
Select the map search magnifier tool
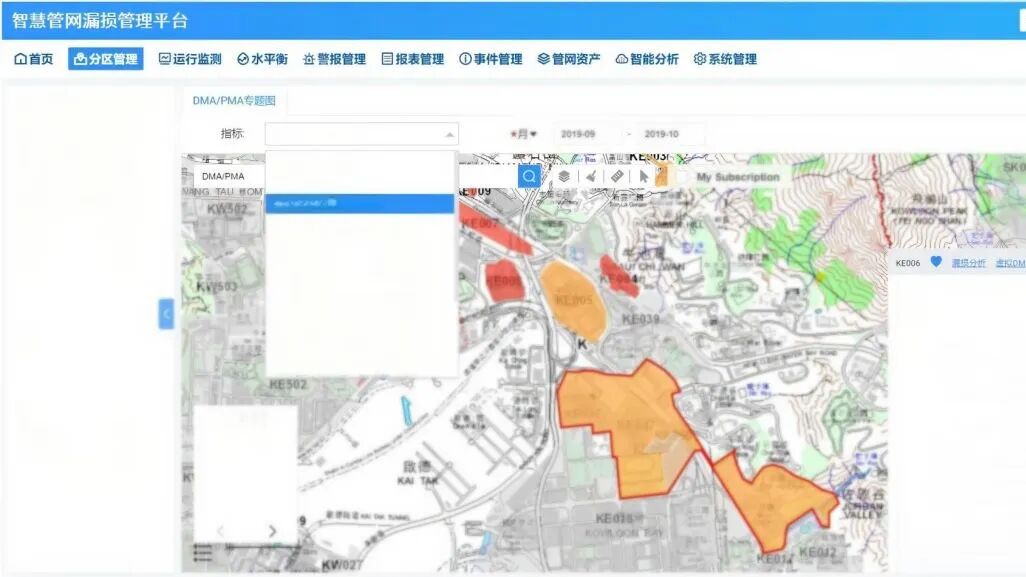click(x=528, y=174)
